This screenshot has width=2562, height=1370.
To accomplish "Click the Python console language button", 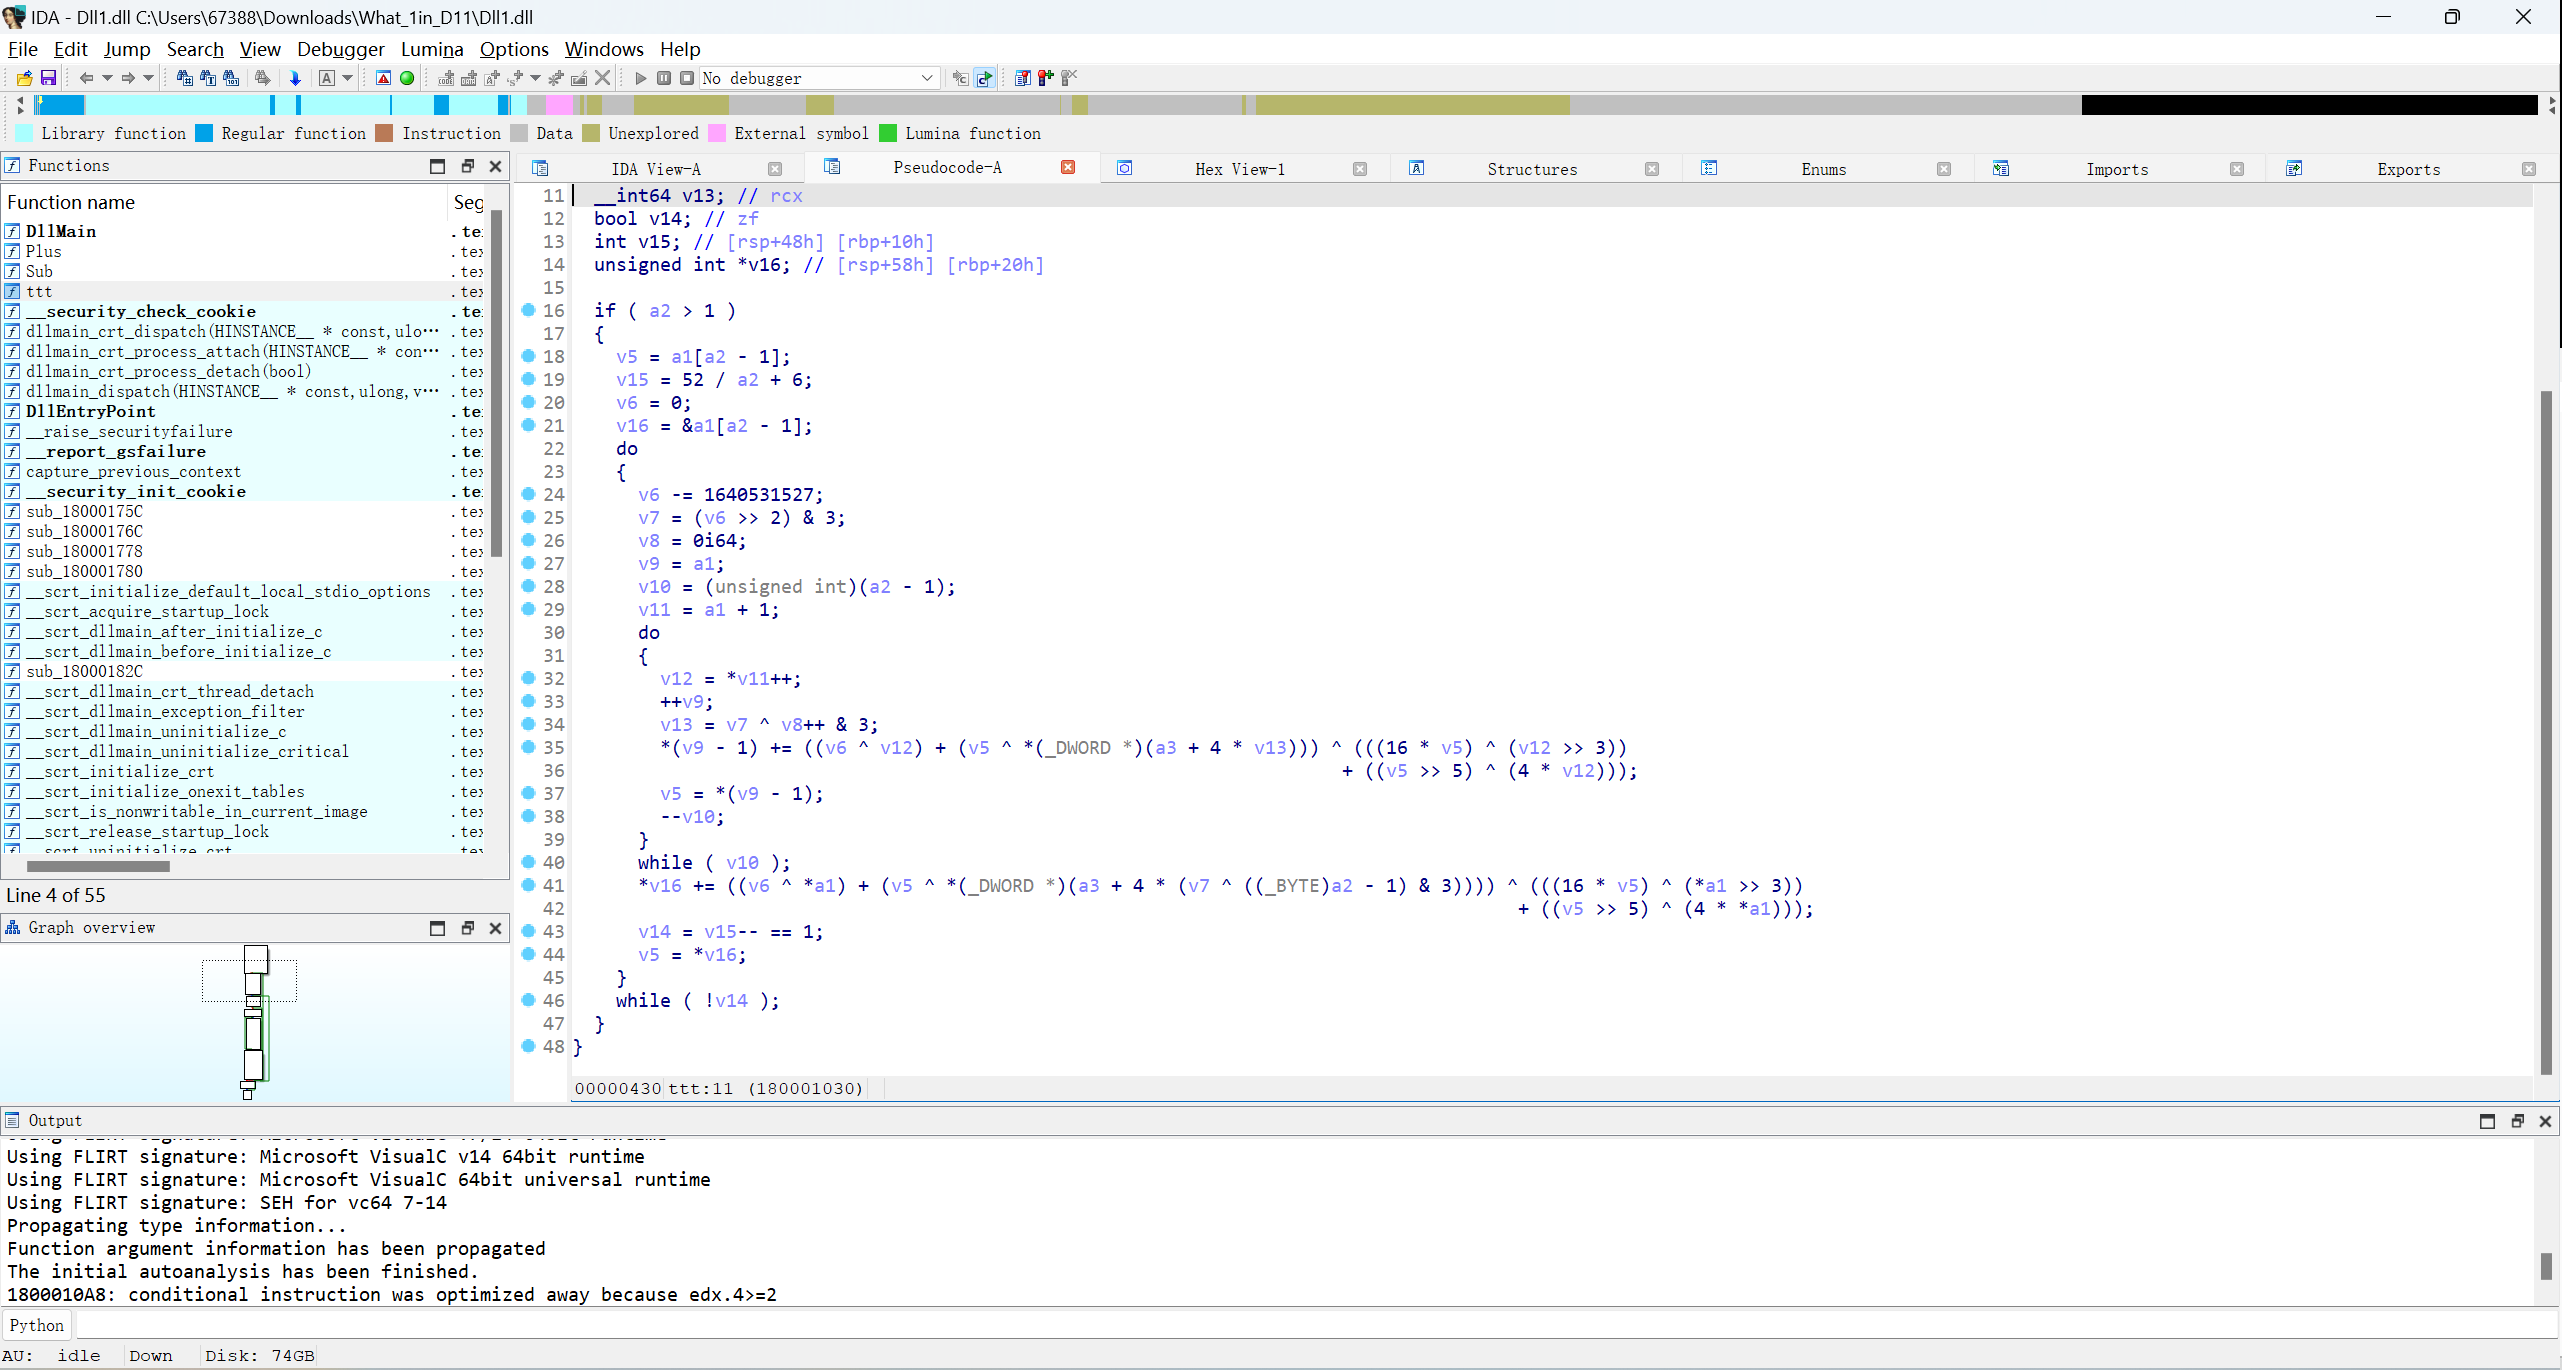I will [x=37, y=1325].
